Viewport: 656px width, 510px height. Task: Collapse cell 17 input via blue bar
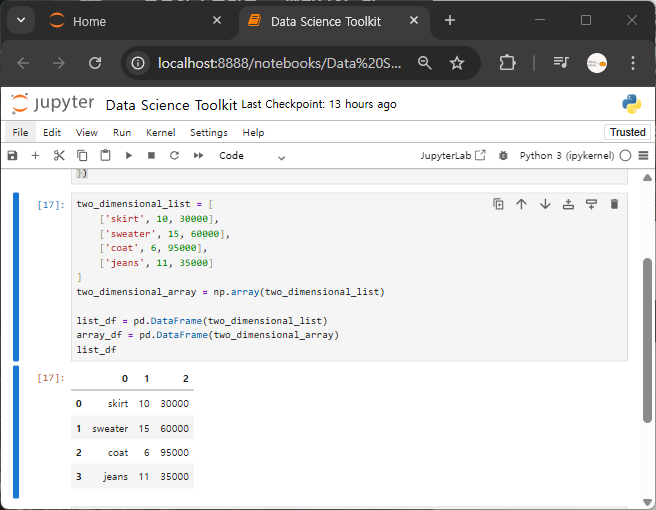[16, 277]
